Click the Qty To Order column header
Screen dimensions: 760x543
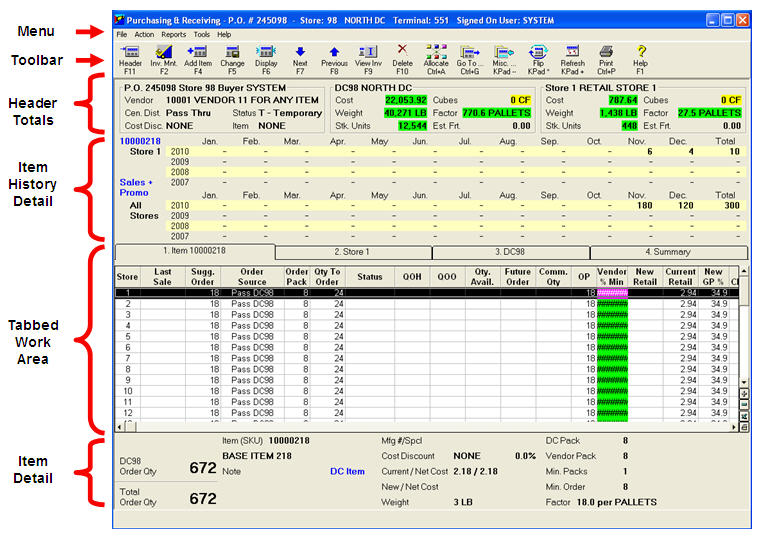(x=327, y=276)
